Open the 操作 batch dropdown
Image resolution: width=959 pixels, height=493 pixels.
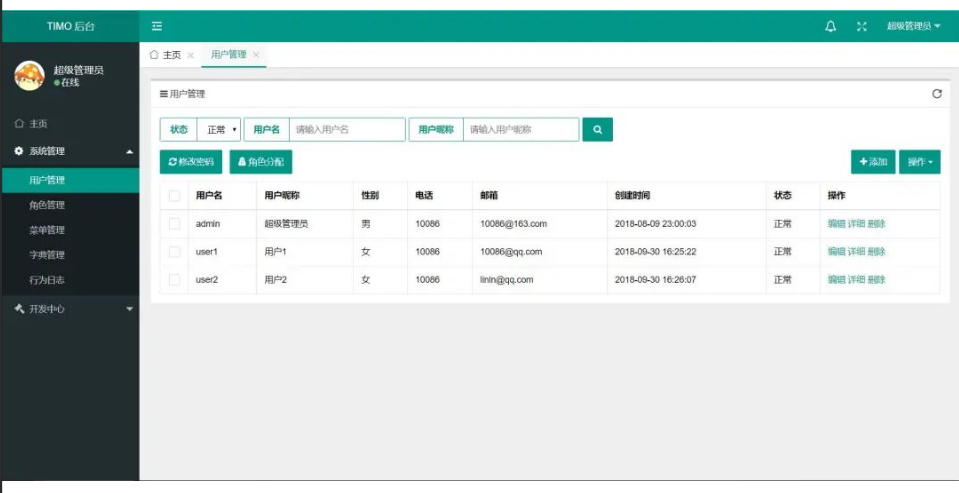click(919, 162)
